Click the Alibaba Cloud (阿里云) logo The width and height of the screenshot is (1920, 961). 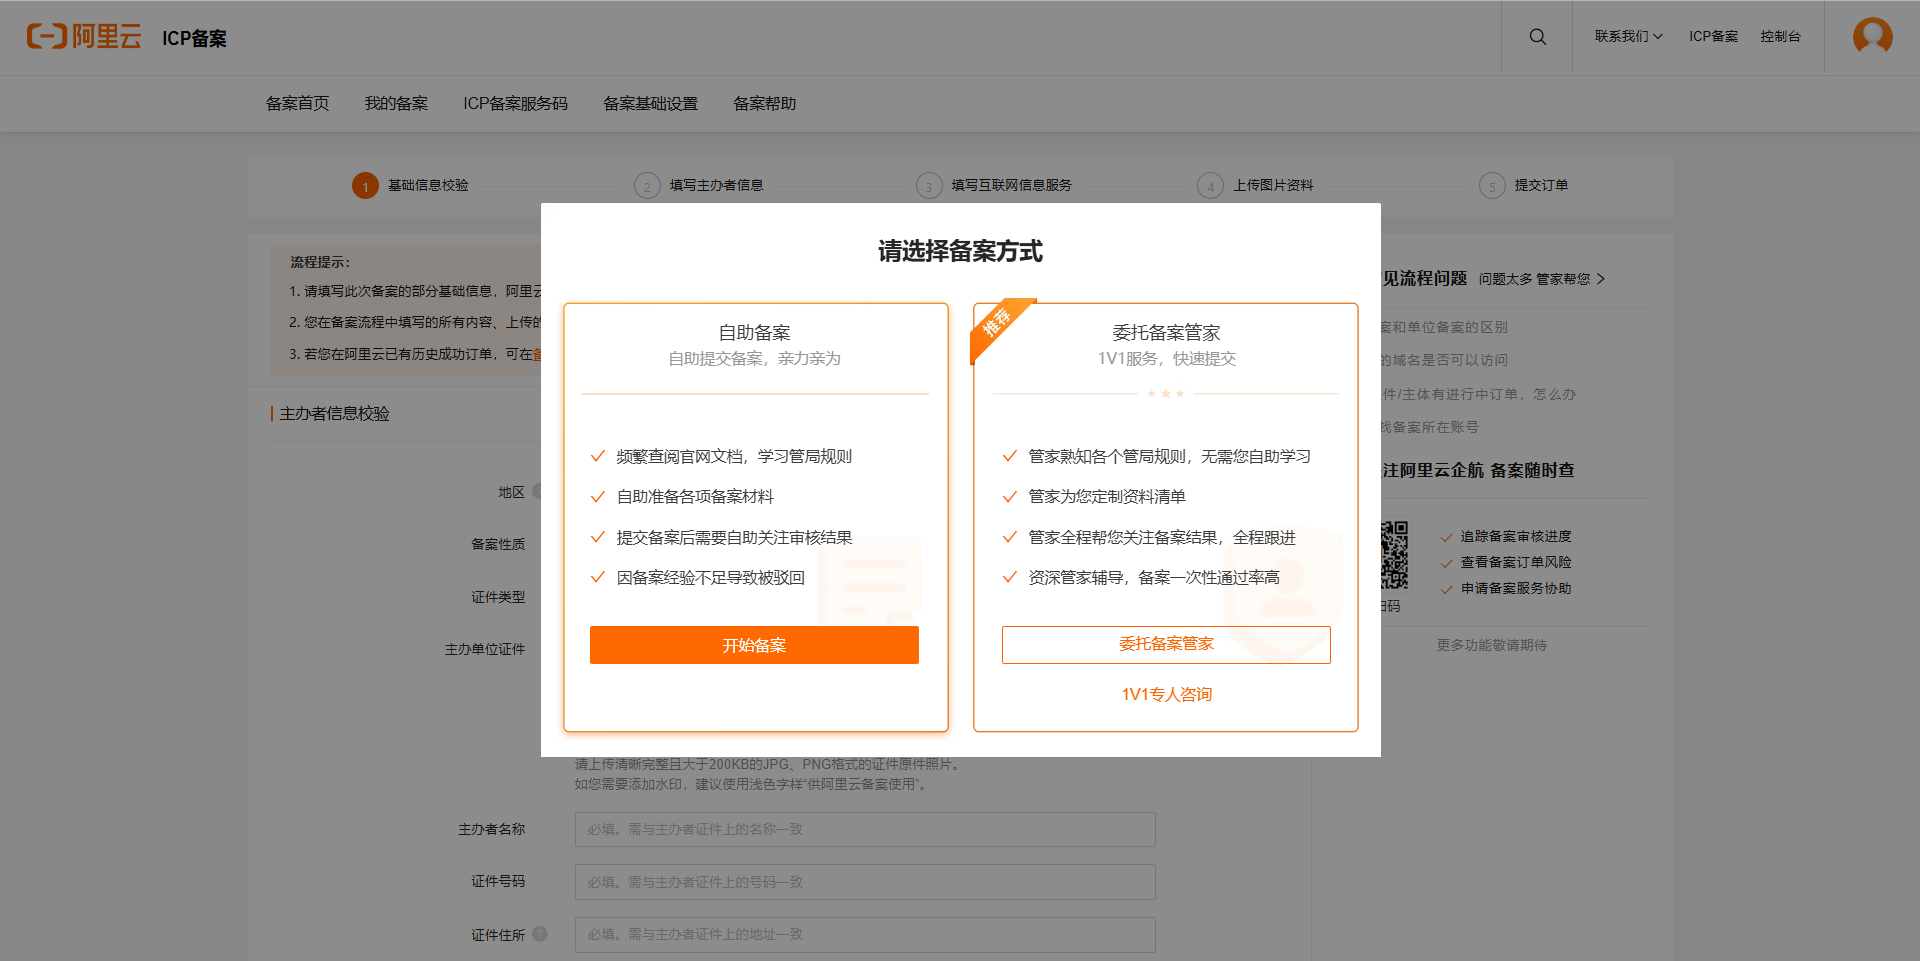tap(84, 36)
